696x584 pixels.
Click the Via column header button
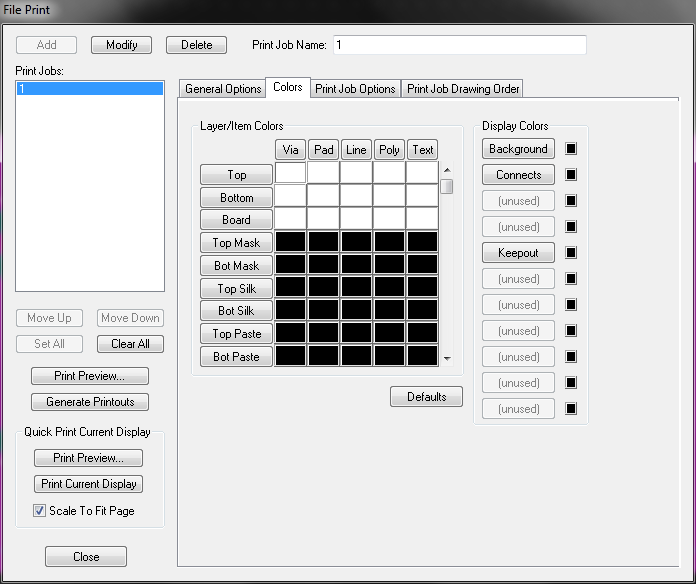(290, 150)
